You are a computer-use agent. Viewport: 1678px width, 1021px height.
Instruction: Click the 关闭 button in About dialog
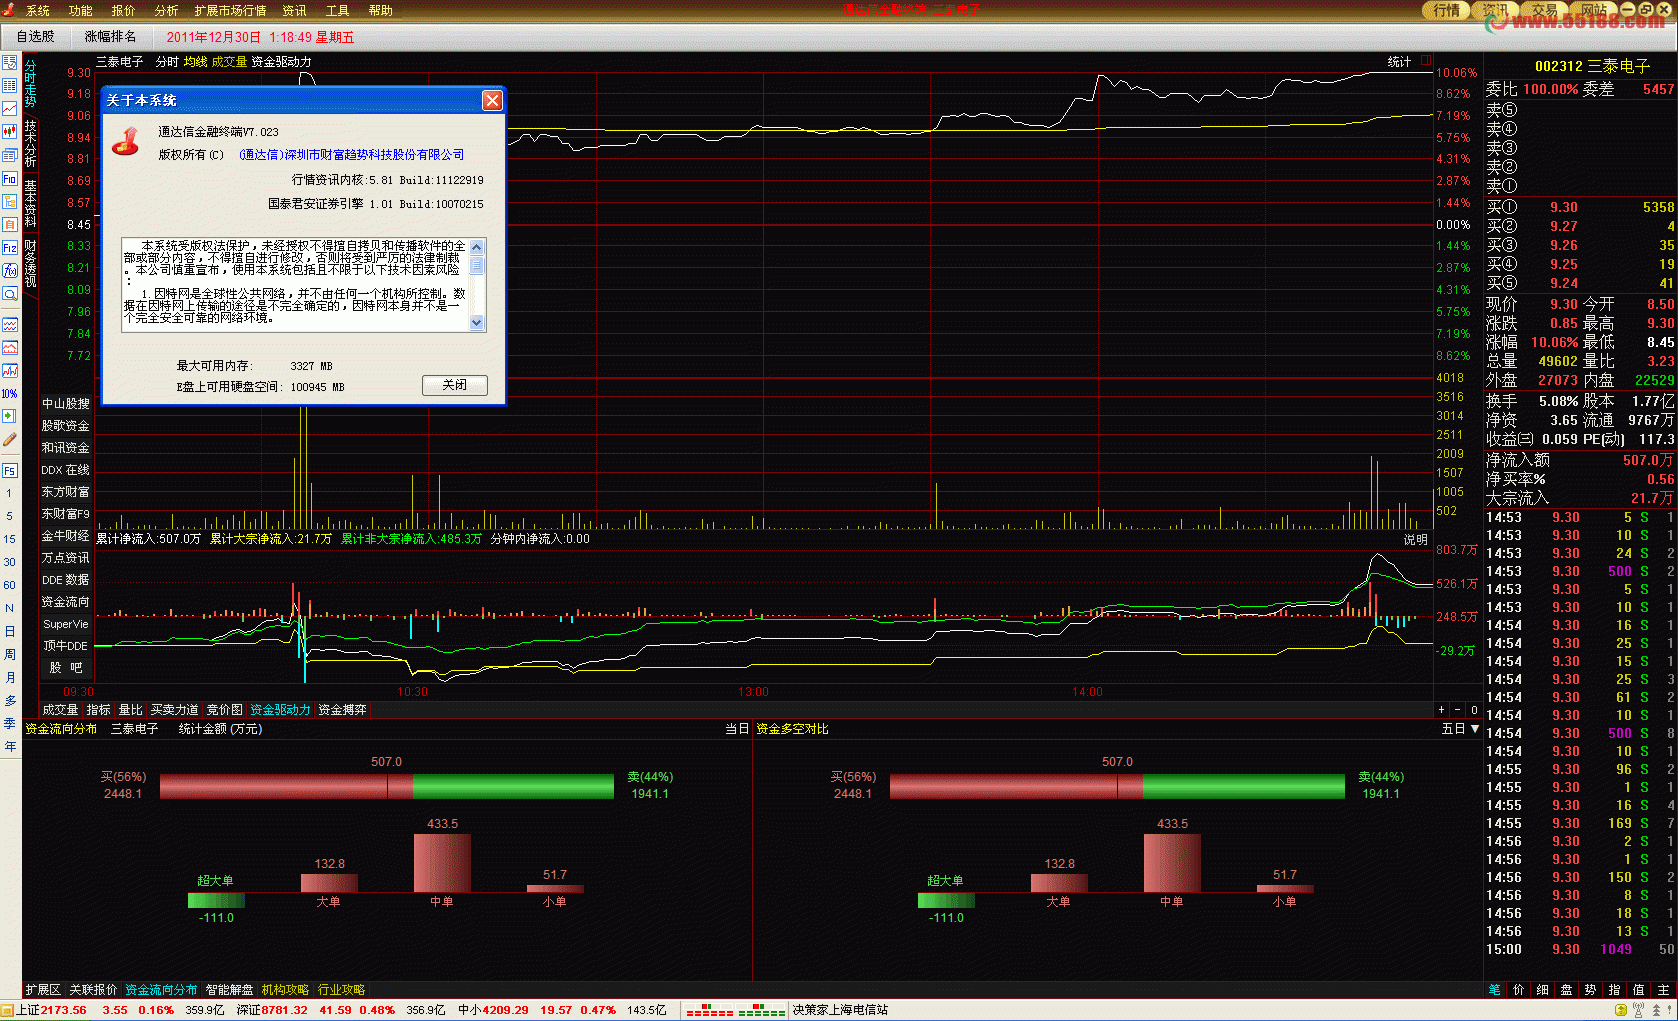tap(455, 385)
